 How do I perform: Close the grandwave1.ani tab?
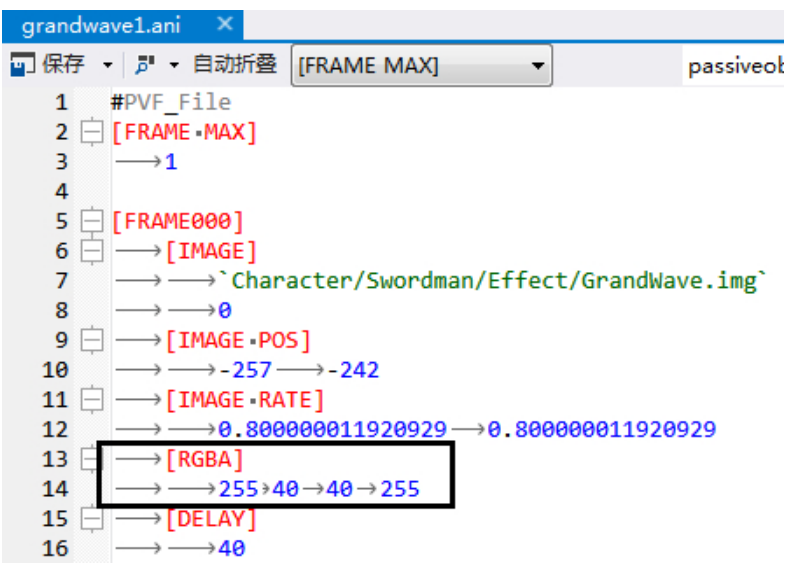(x=225, y=24)
